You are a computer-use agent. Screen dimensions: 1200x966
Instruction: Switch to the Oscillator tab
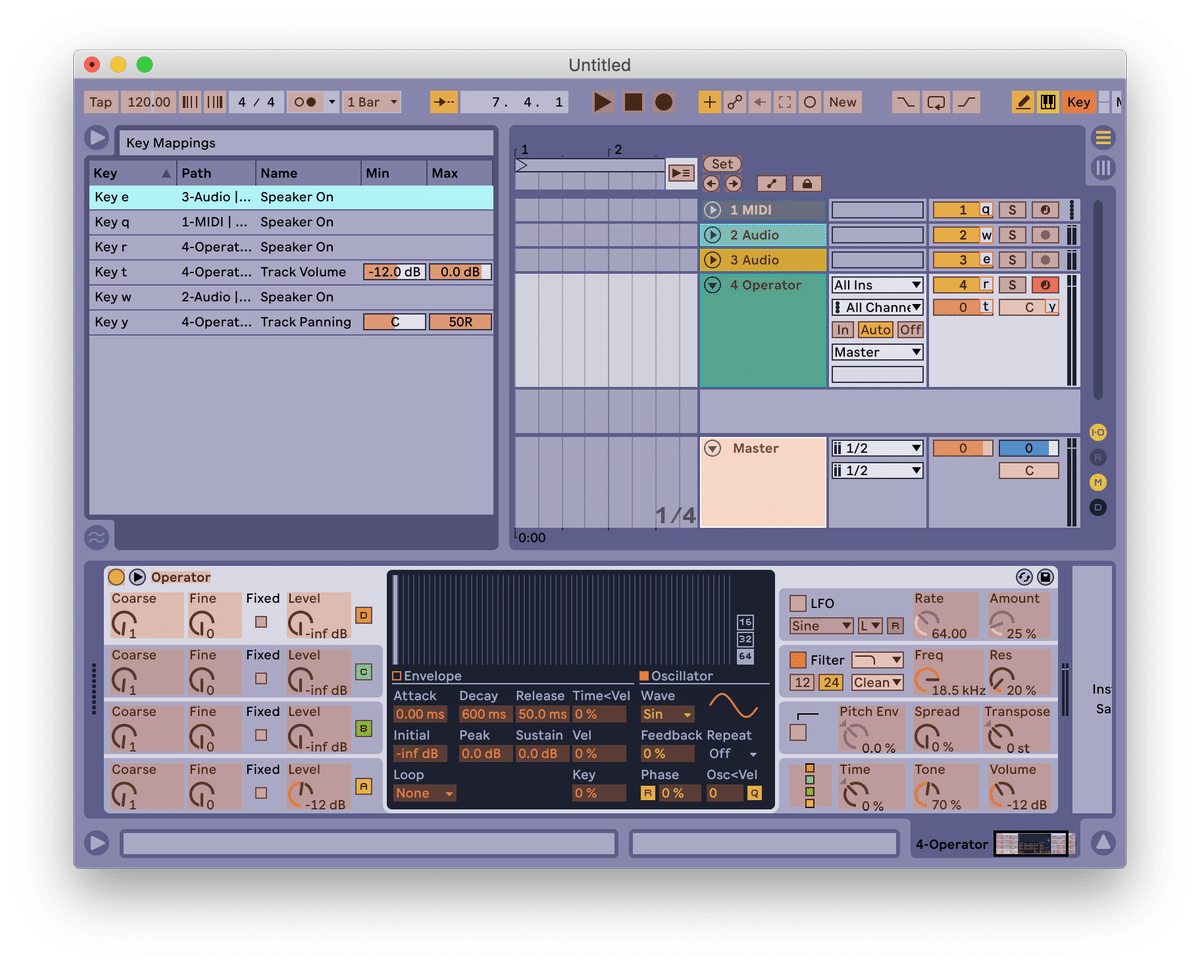coord(677,676)
